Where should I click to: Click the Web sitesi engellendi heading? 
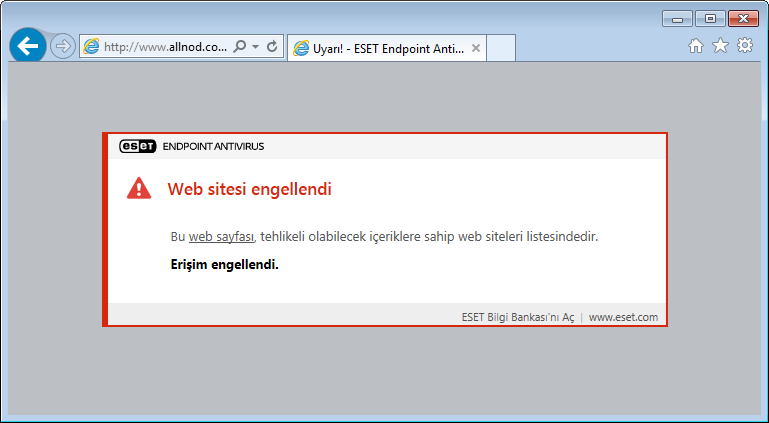250,189
